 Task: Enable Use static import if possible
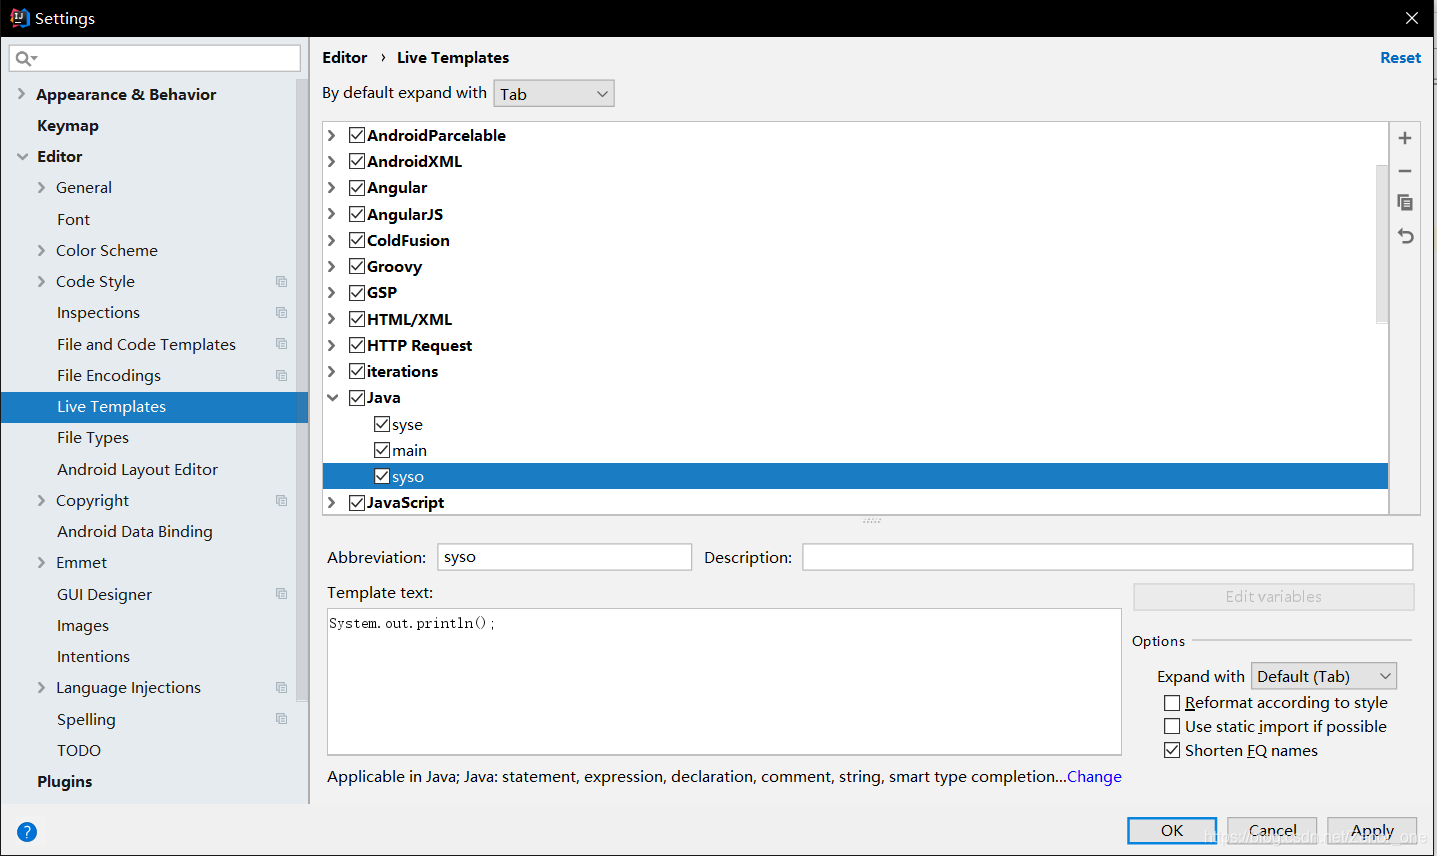[1172, 726]
